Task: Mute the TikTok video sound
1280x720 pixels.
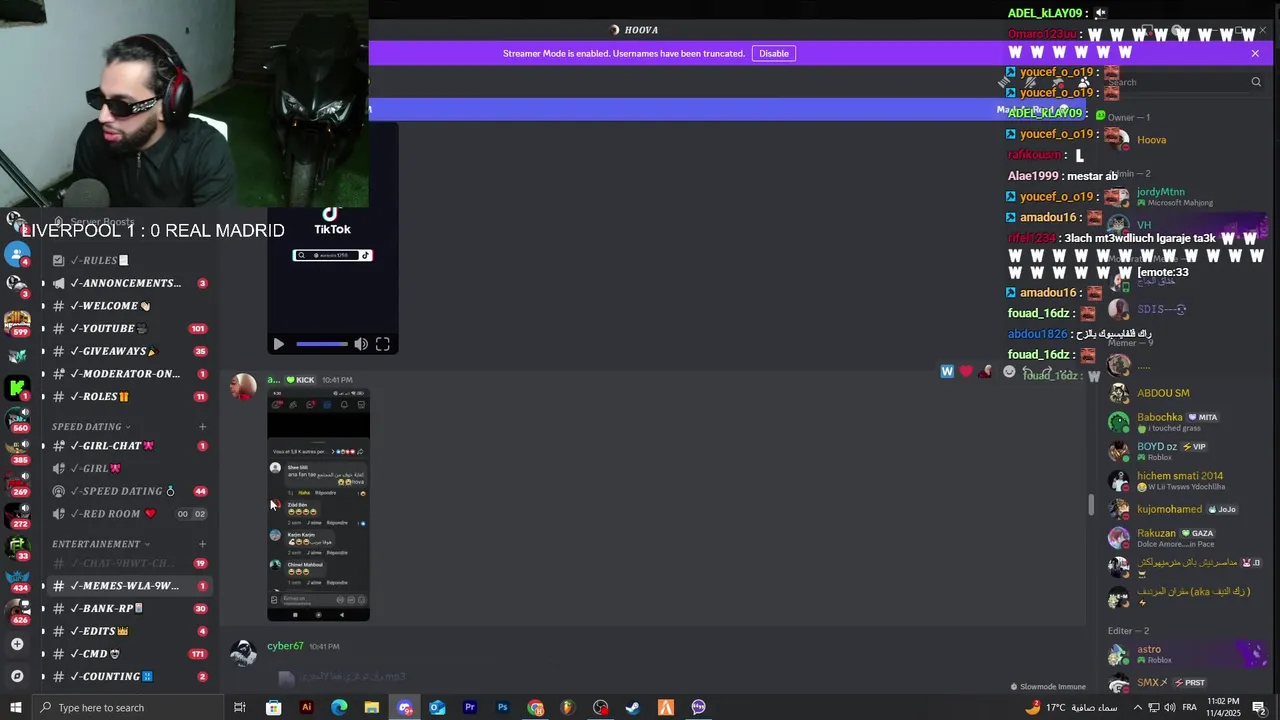Action: click(x=361, y=344)
